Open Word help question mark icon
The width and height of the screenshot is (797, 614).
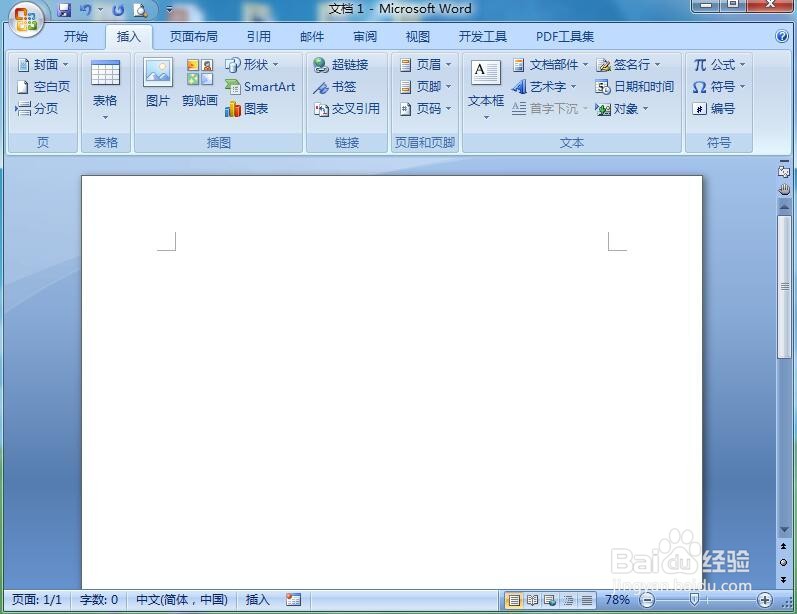tap(782, 36)
